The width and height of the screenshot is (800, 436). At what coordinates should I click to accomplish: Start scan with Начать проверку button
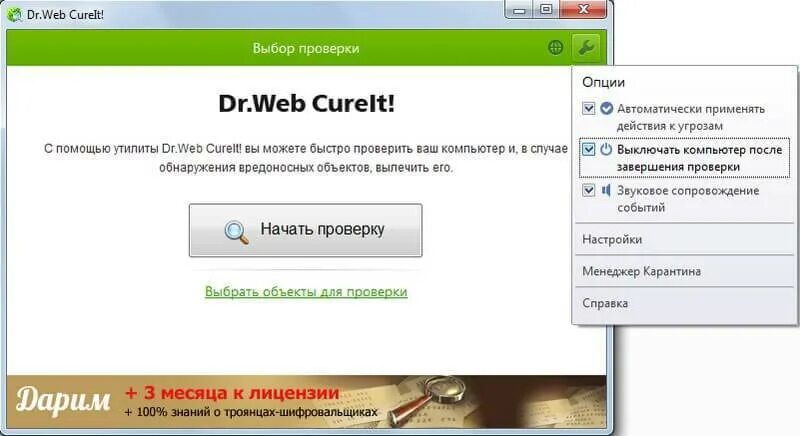(306, 230)
